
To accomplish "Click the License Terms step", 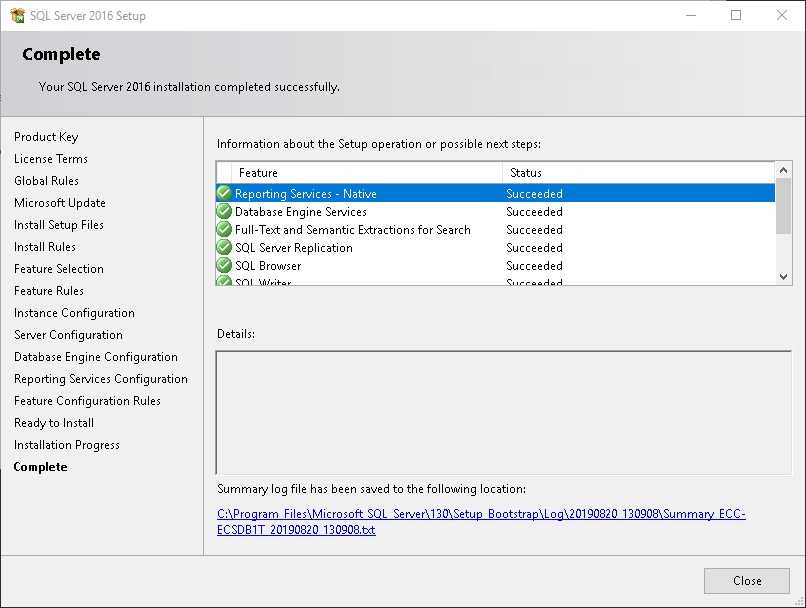I will (x=51, y=159).
